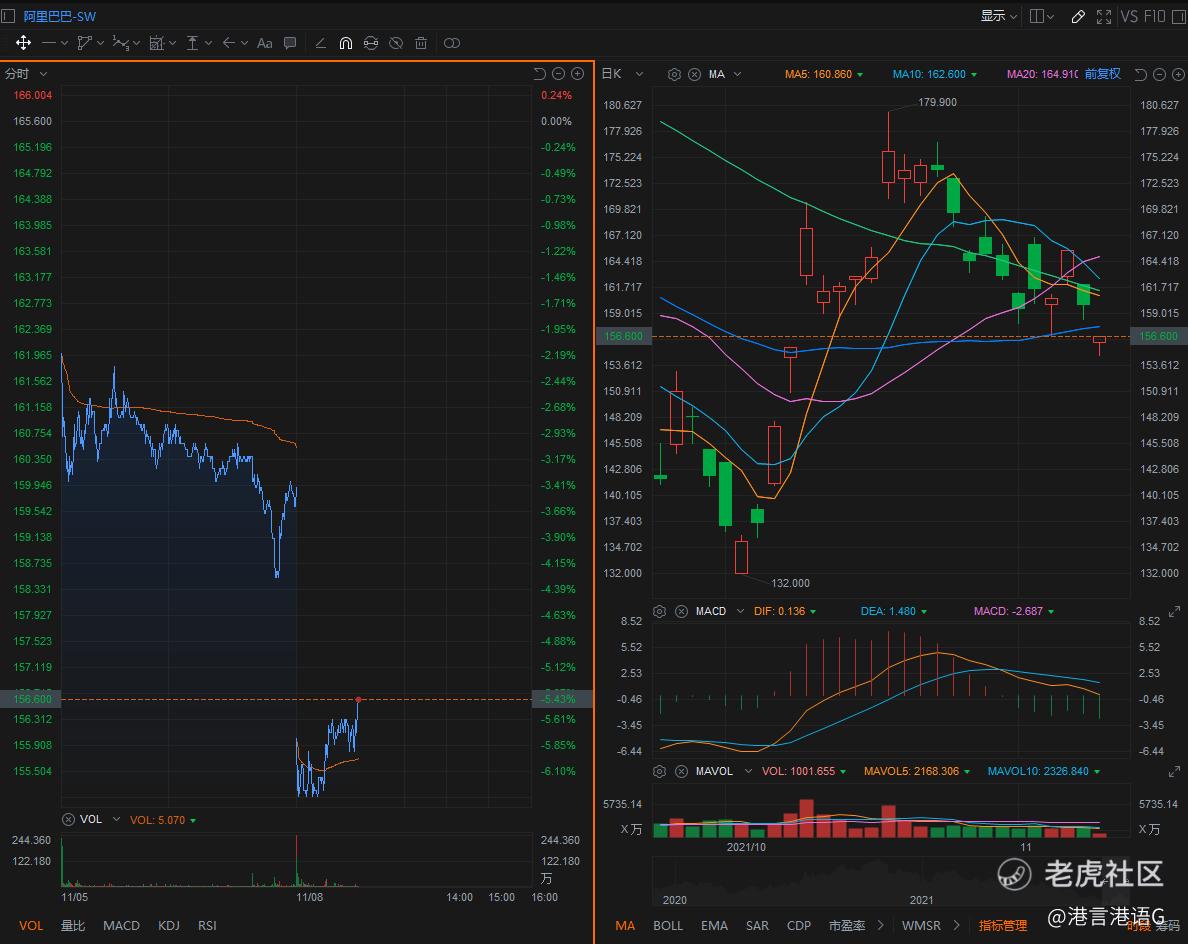Select the Aa text tool
This screenshot has width=1188, height=944.
pyautogui.click(x=264, y=43)
